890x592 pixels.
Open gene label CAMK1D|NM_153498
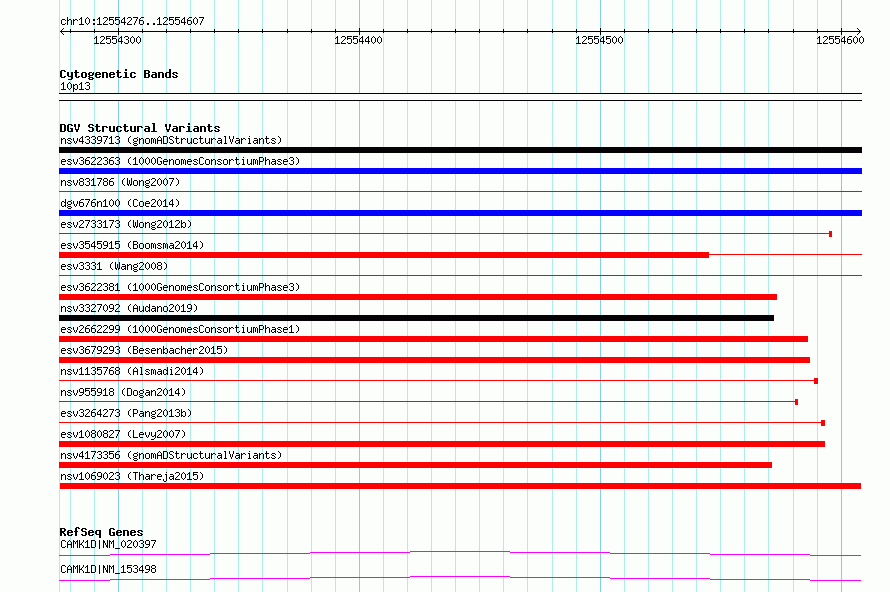108,569
